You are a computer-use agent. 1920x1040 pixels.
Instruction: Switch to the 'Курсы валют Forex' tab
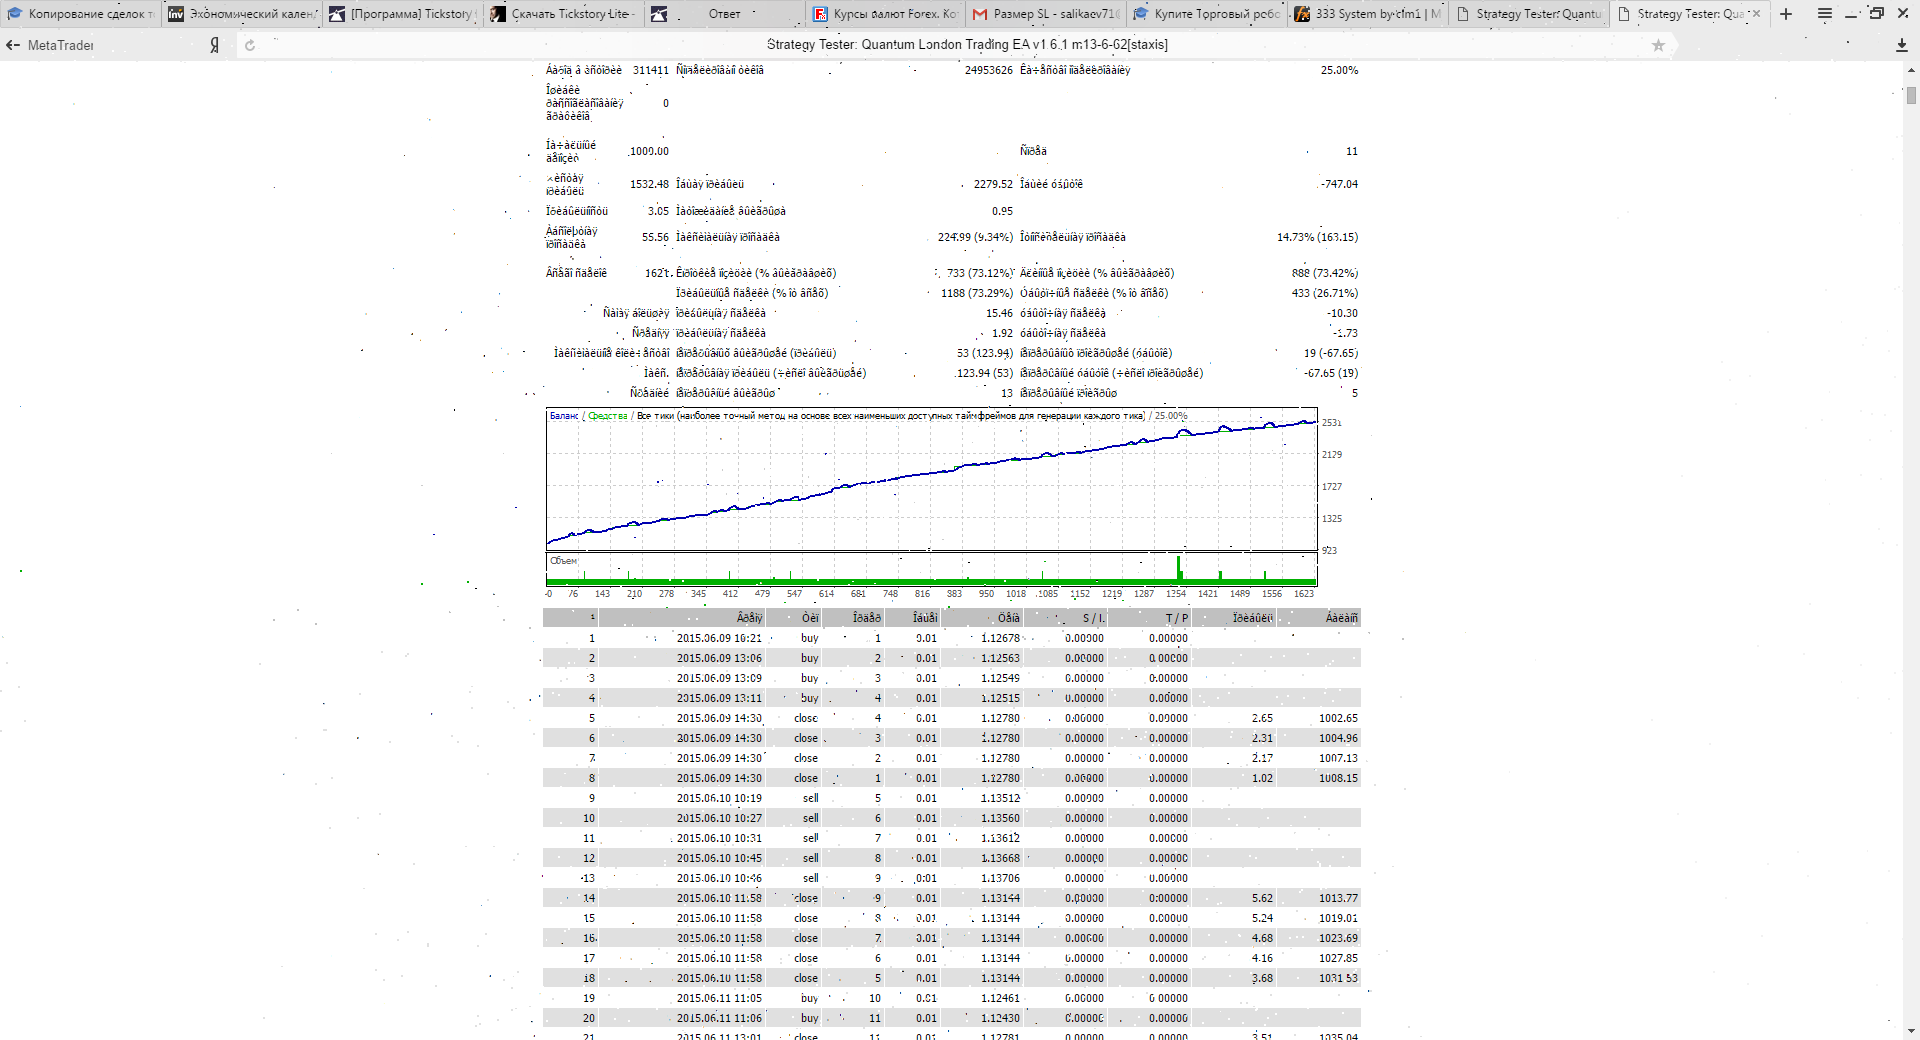tap(886, 14)
